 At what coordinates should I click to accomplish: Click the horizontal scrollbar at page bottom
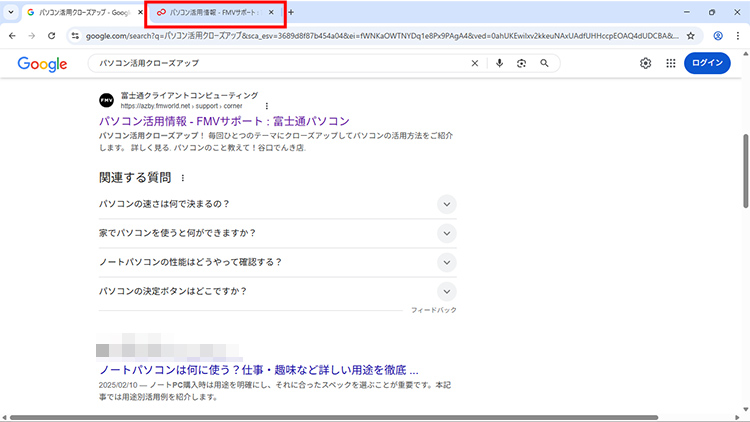point(370,417)
